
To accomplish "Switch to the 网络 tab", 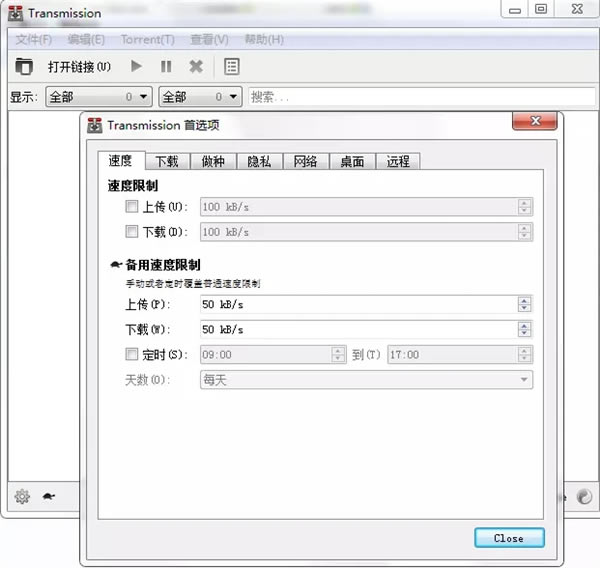I will click(x=306, y=162).
